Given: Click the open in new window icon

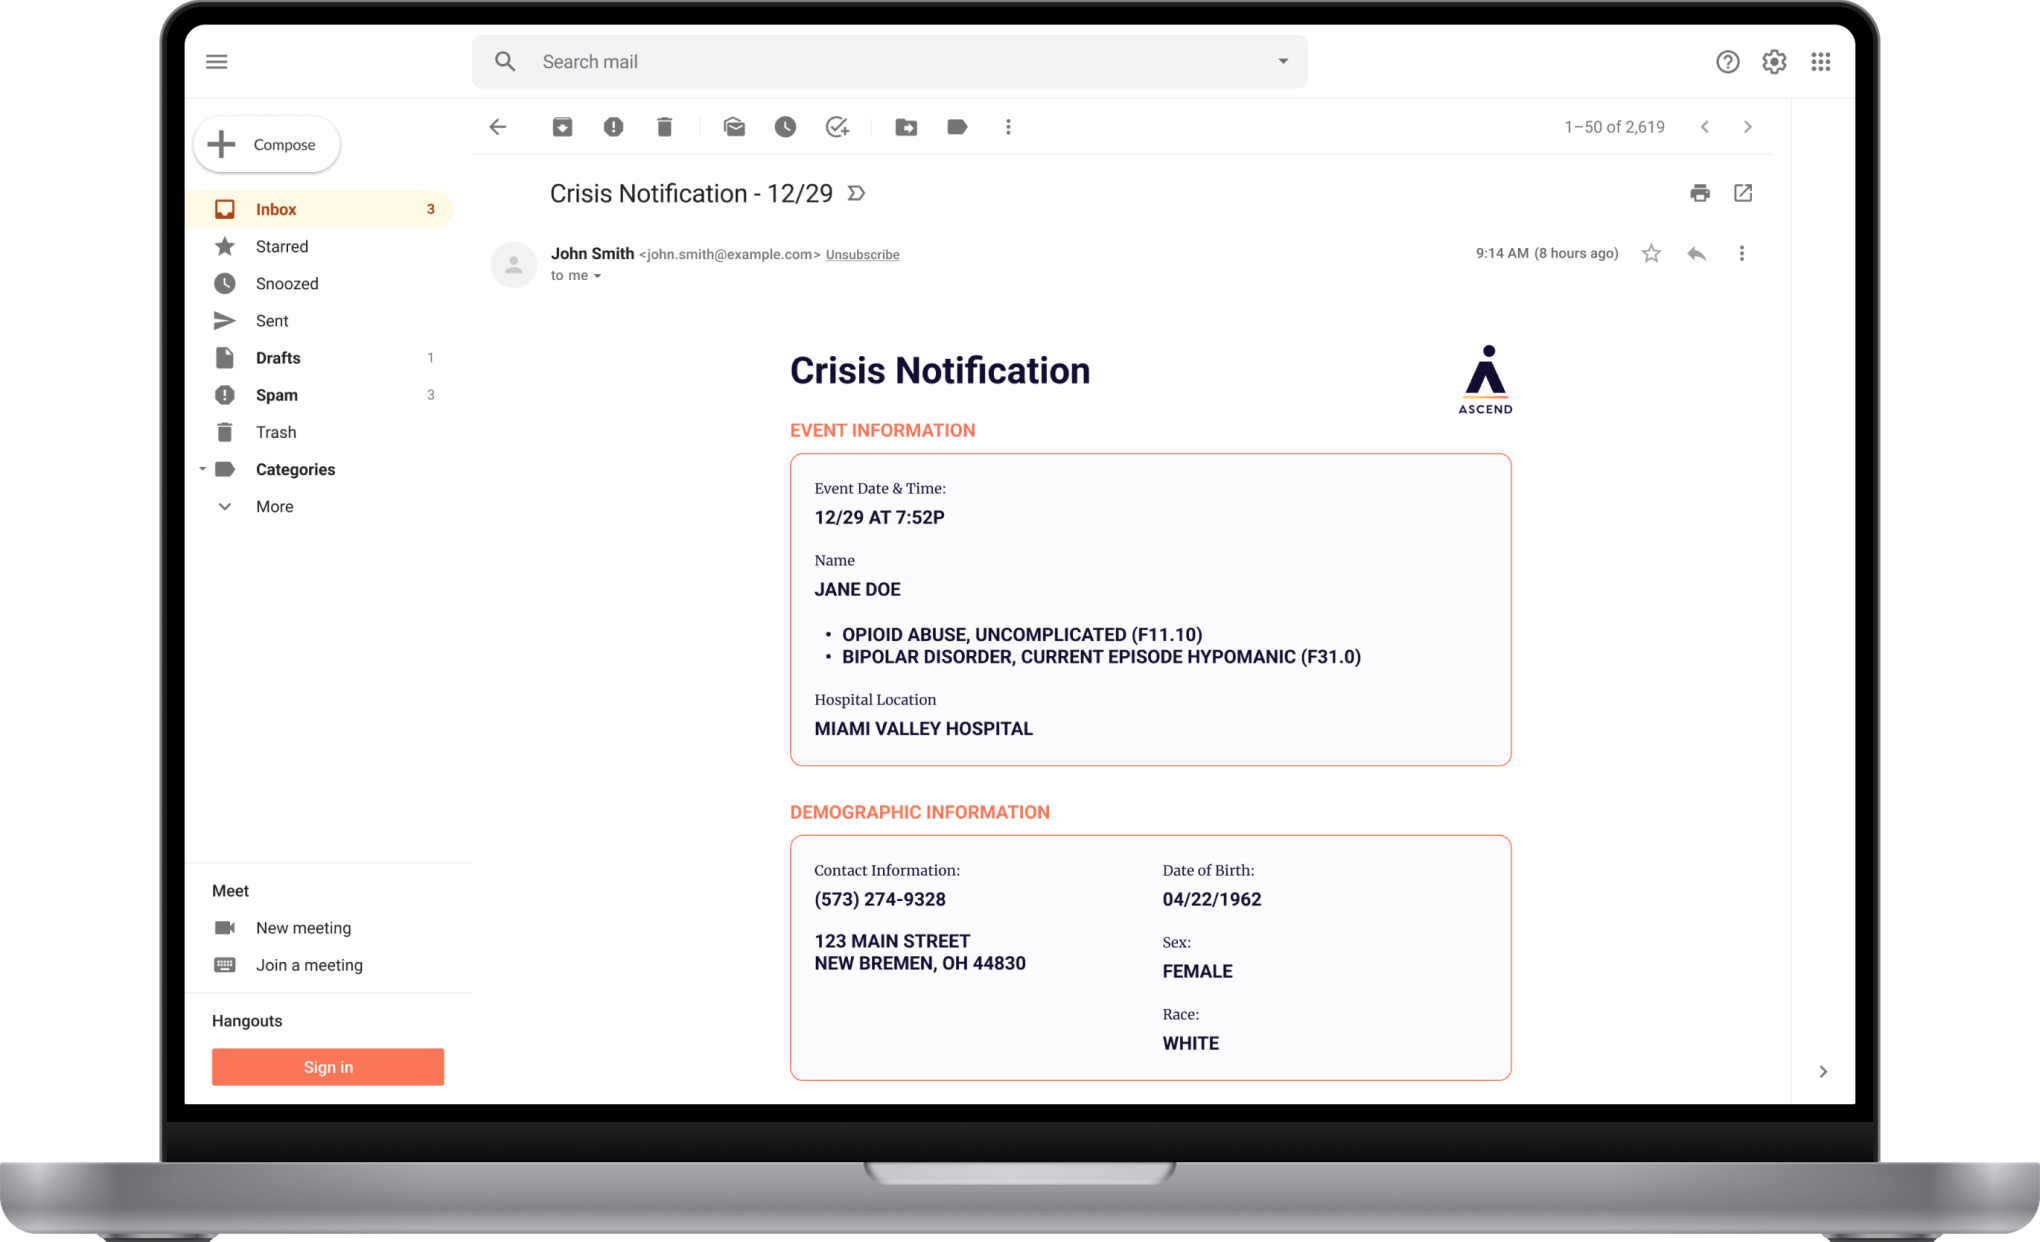Looking at the screenshot, I should 1743,190.
